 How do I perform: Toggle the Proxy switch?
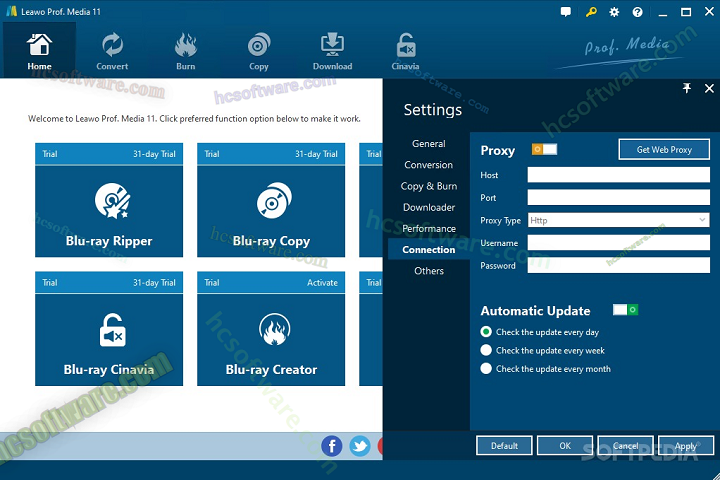[x=544, y=149]
